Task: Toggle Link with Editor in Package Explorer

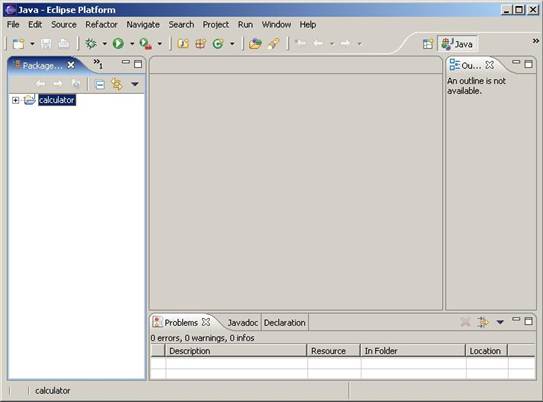Action: tap(117, 84)
